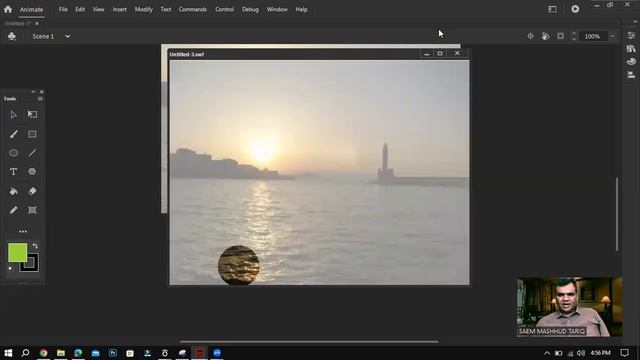
Task: Reset to default black and white colors
Action: tap(11, 269)
